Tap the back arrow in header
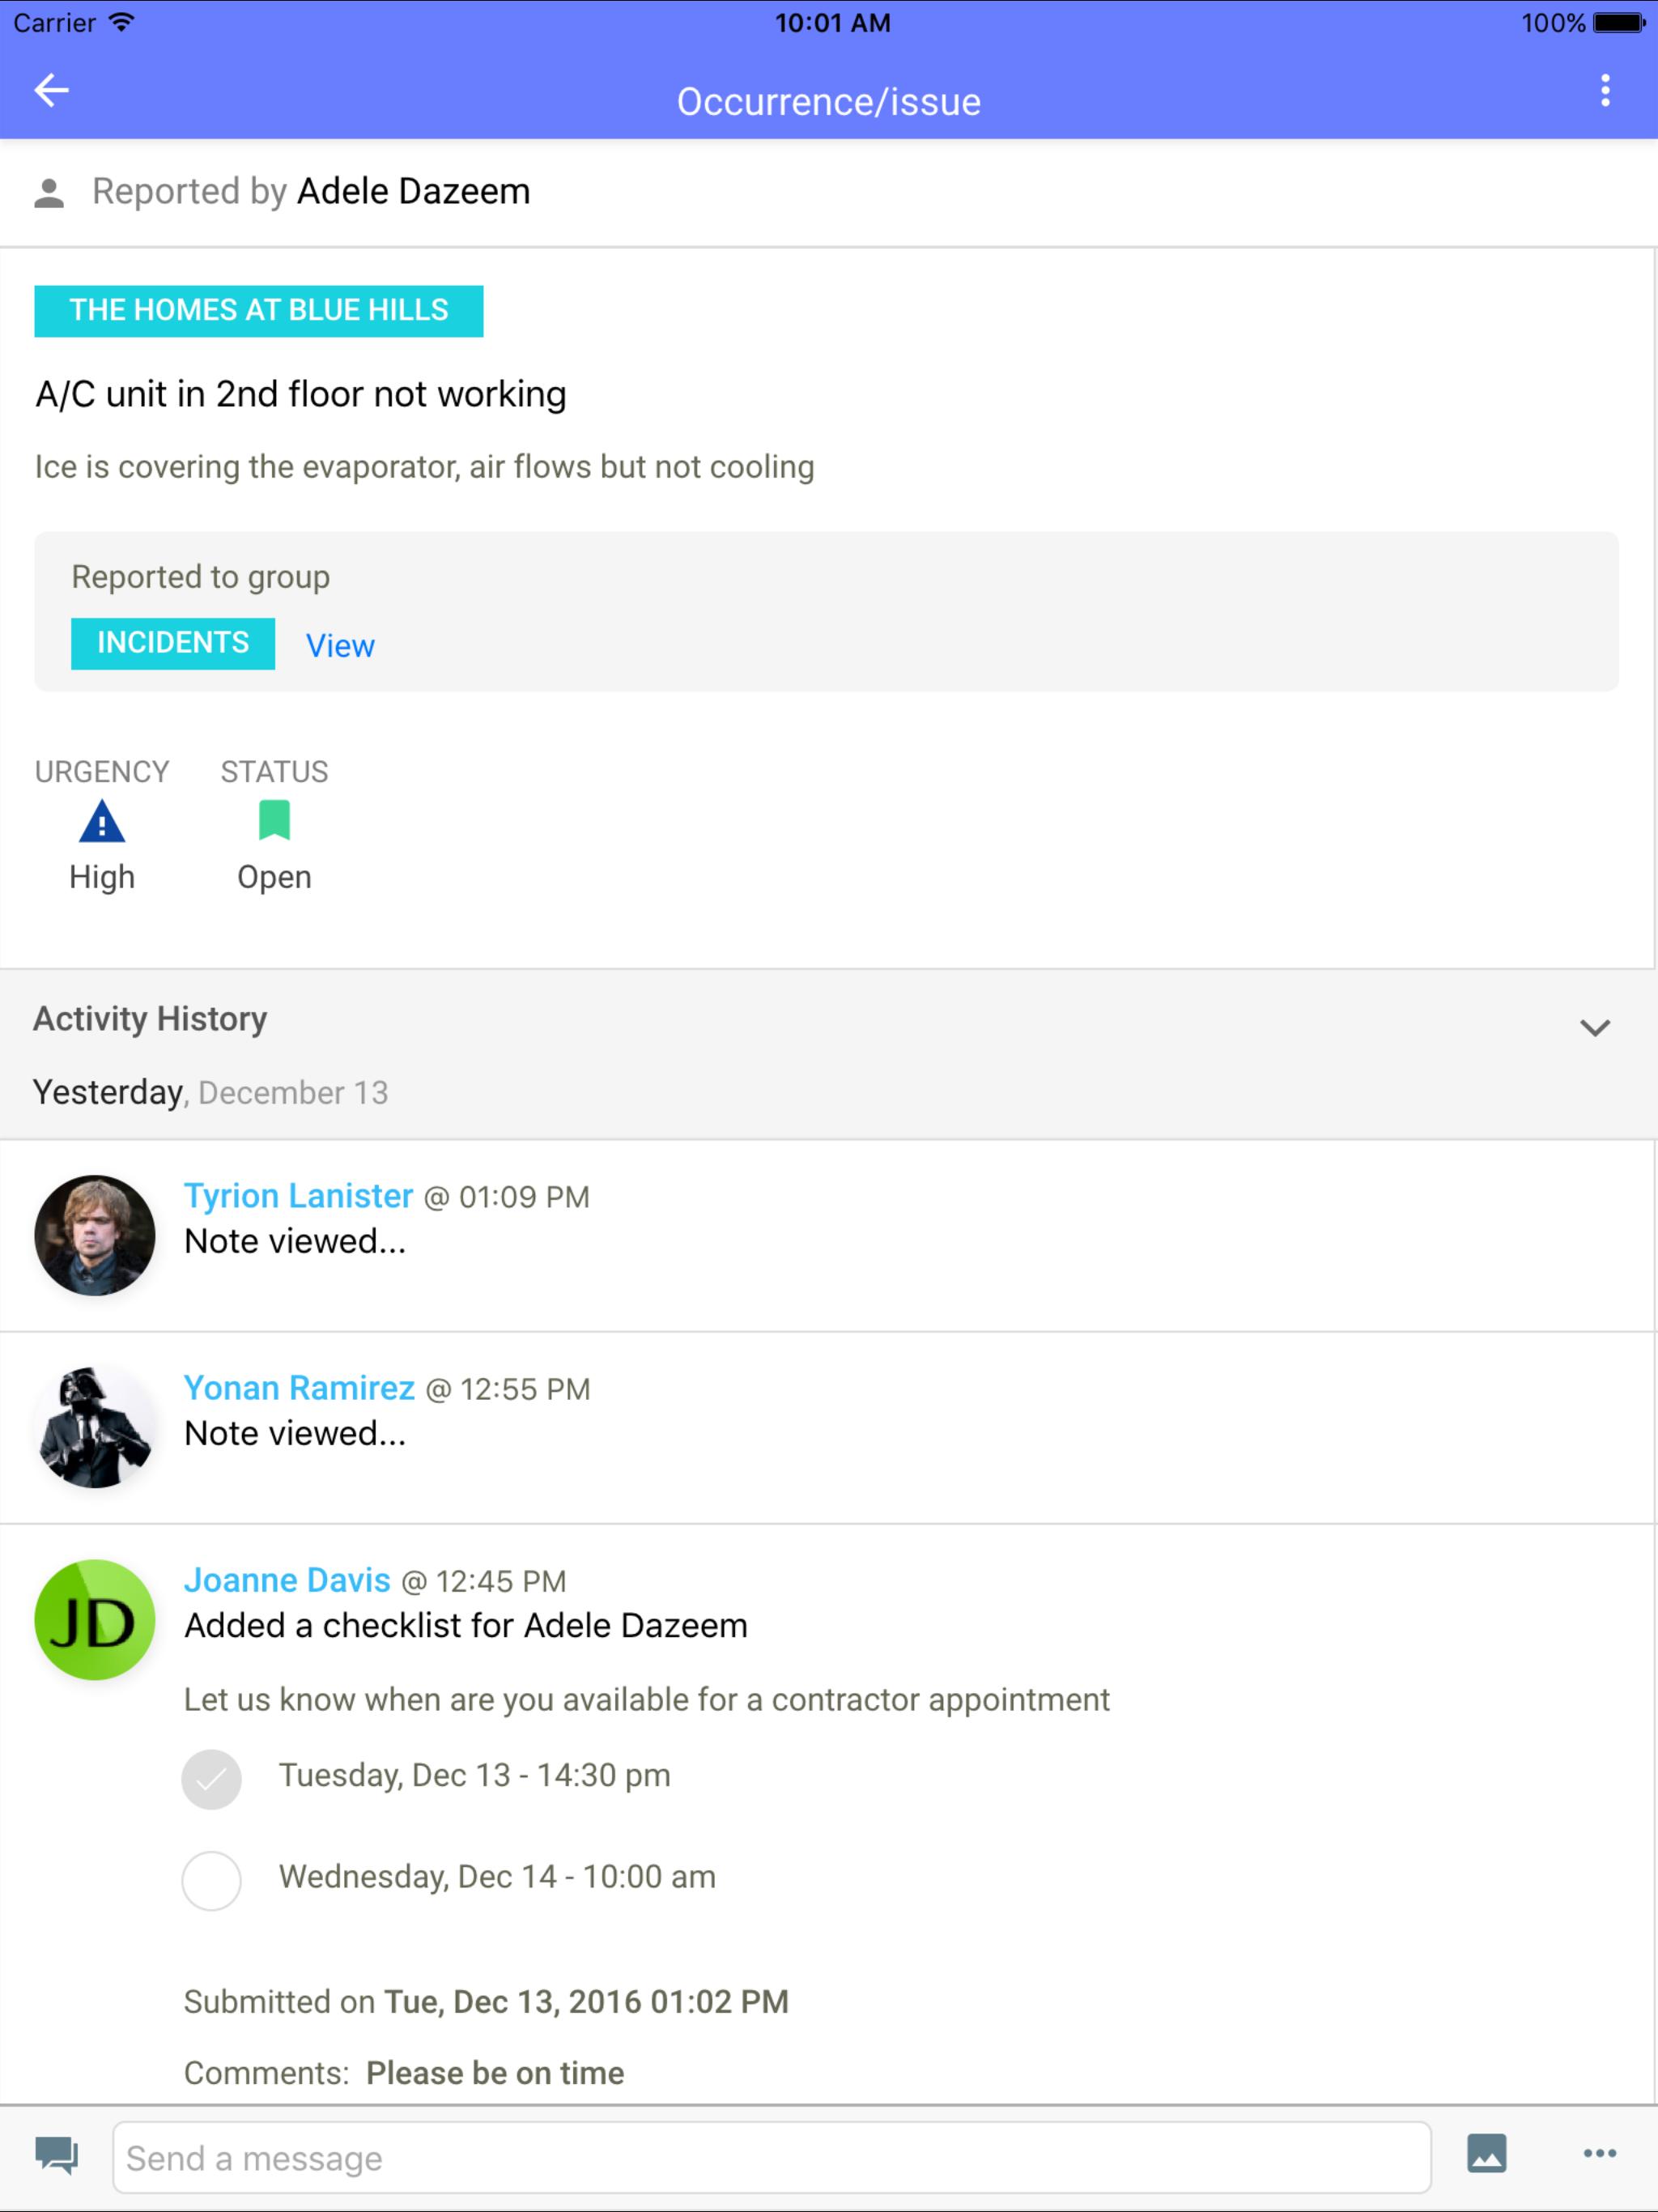1658x2212 pixels. [x=51, y=91]
